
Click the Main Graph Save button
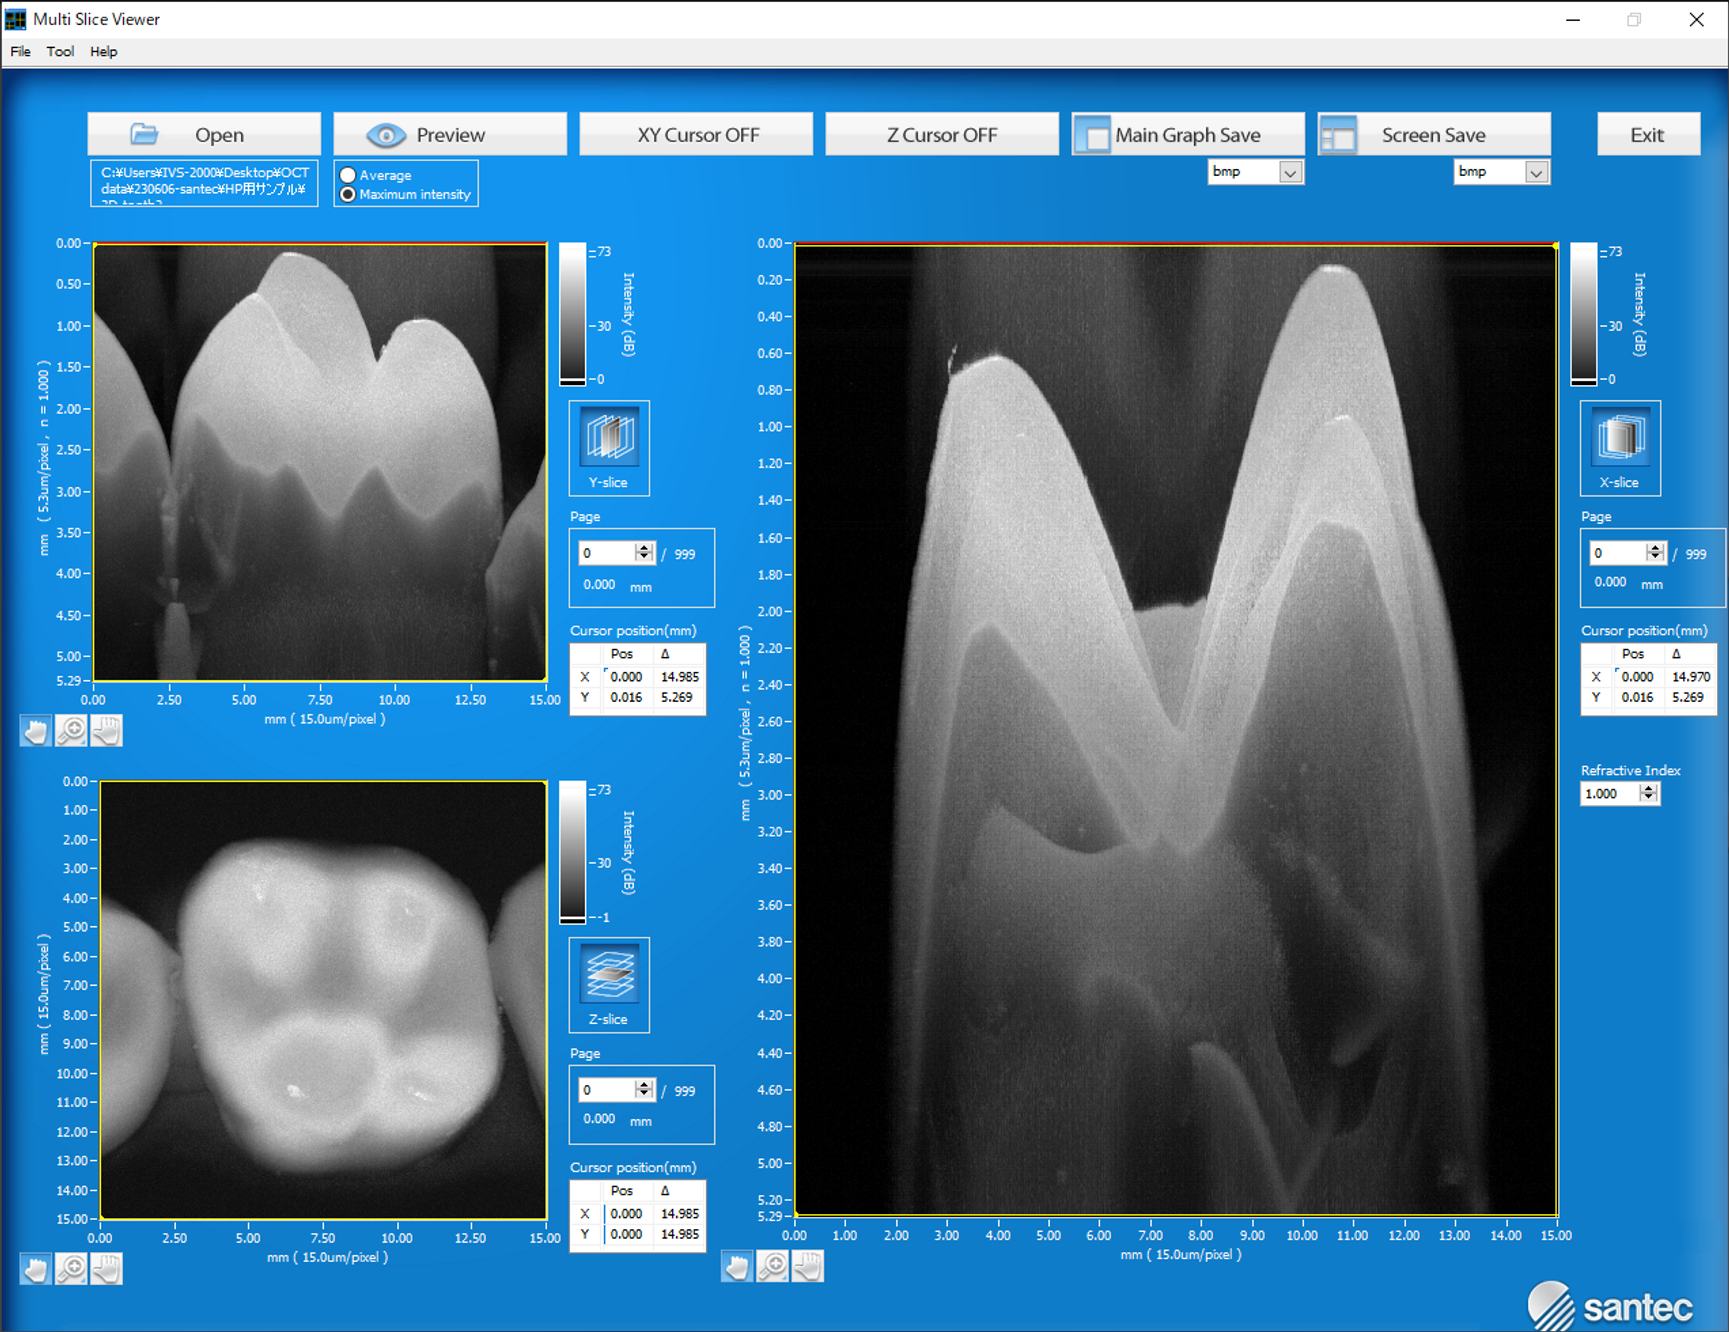1188,134
